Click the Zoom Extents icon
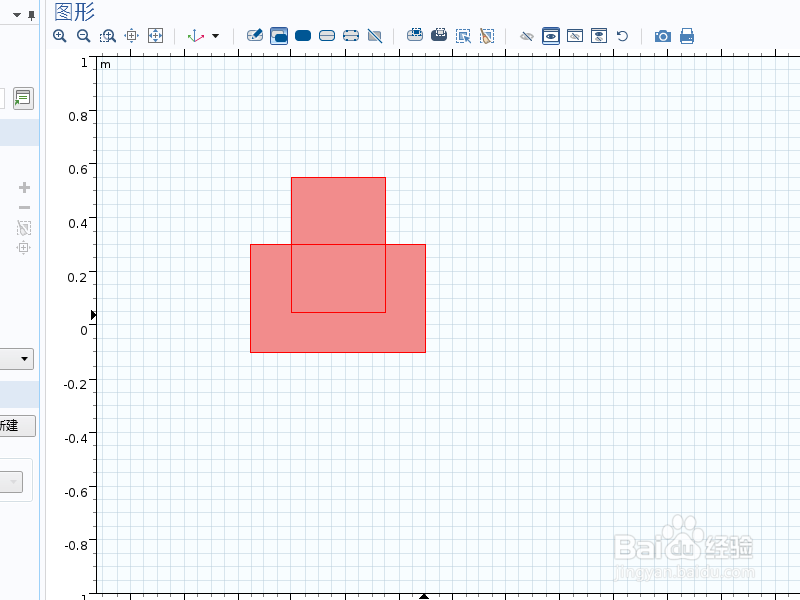This screenshot has height=600, width=800. tap(156, 36)
